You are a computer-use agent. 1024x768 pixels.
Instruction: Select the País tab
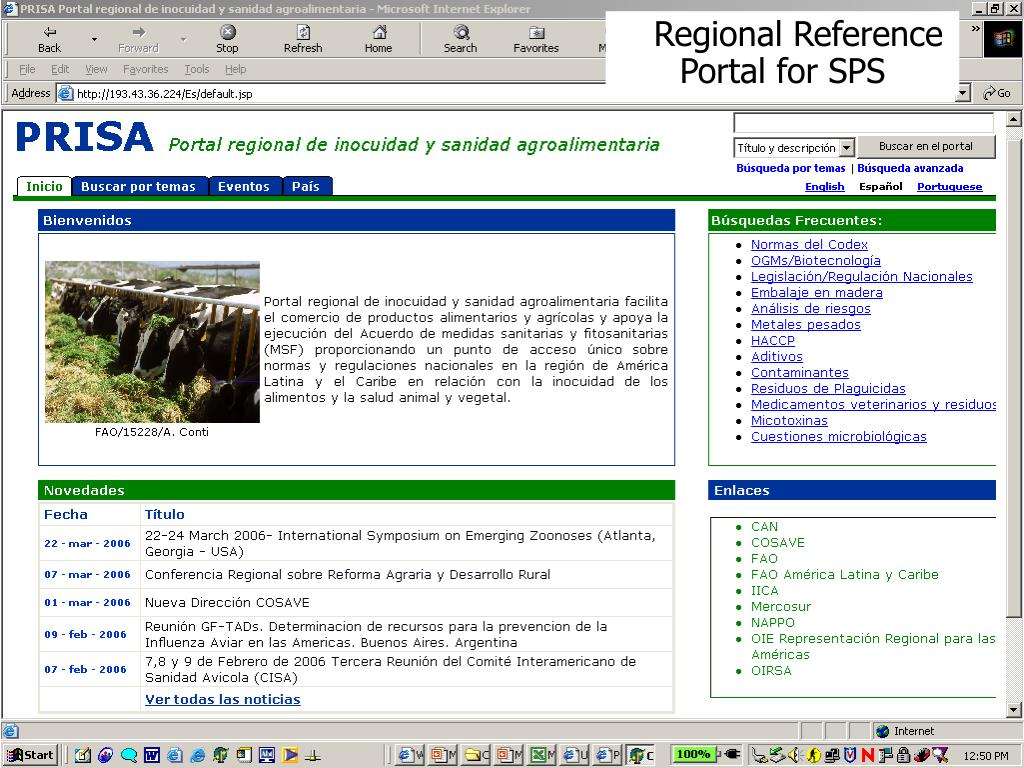click(x=306, y=186)
